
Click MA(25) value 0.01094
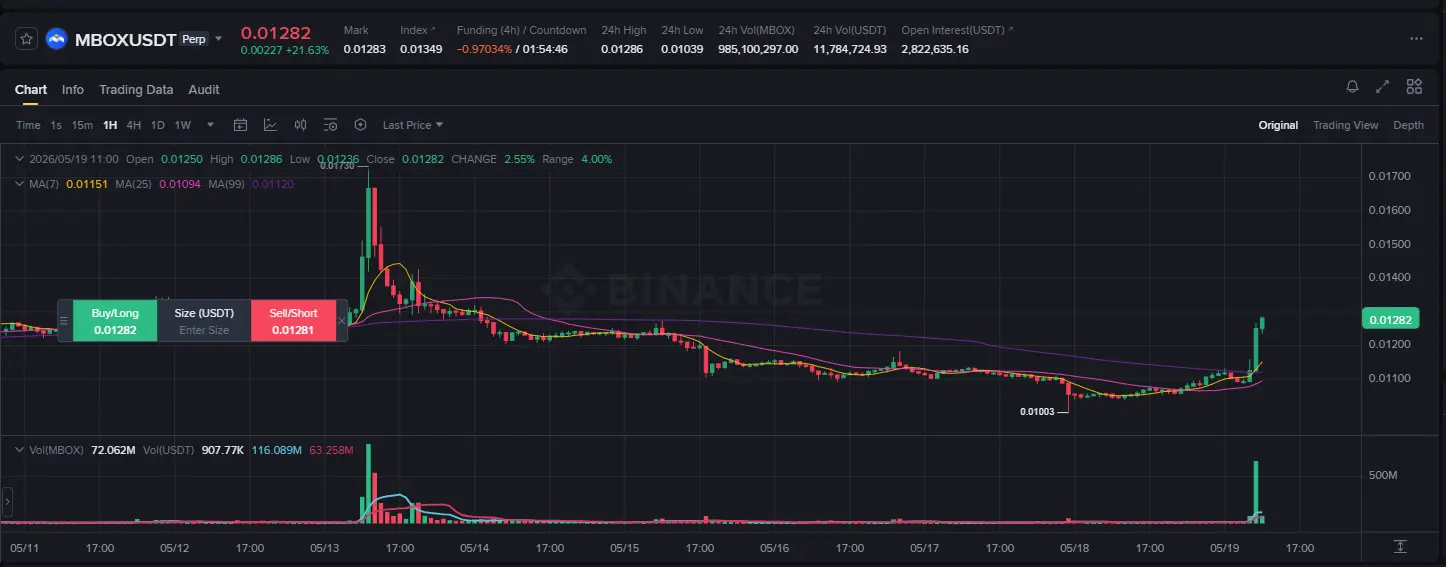point(180,184)
